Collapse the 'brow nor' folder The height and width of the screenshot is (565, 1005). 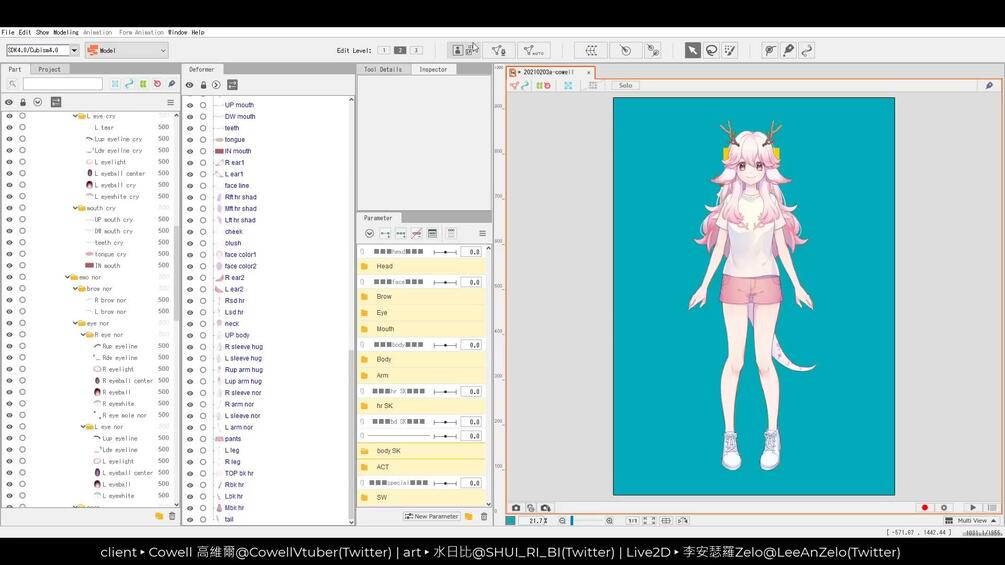point(75,289)
